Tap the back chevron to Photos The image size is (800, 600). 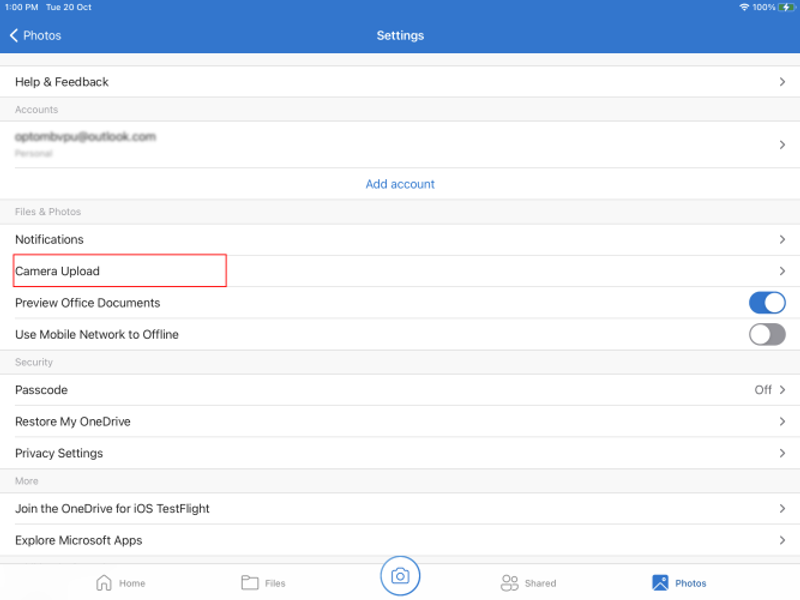click(14, 35)
